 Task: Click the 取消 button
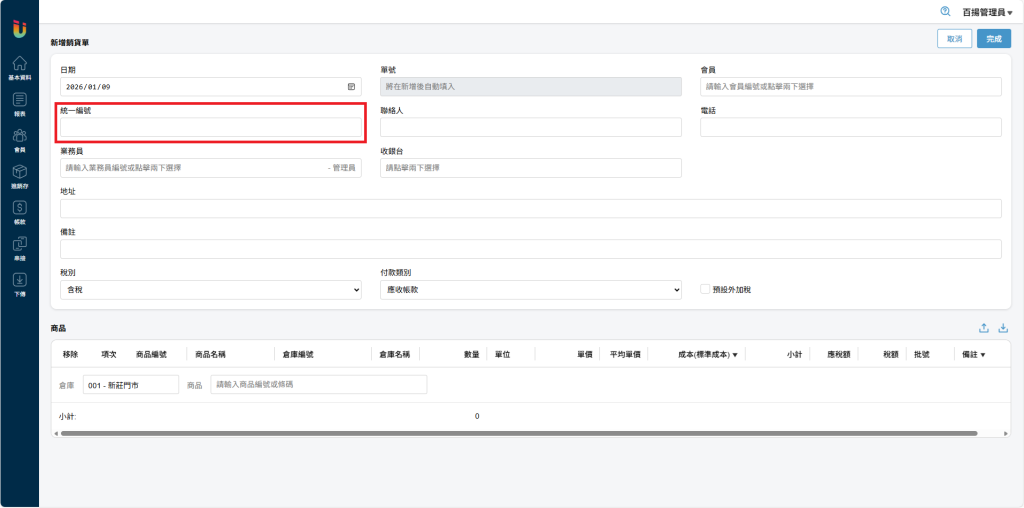pyautogui.click(x=954, y=38)
